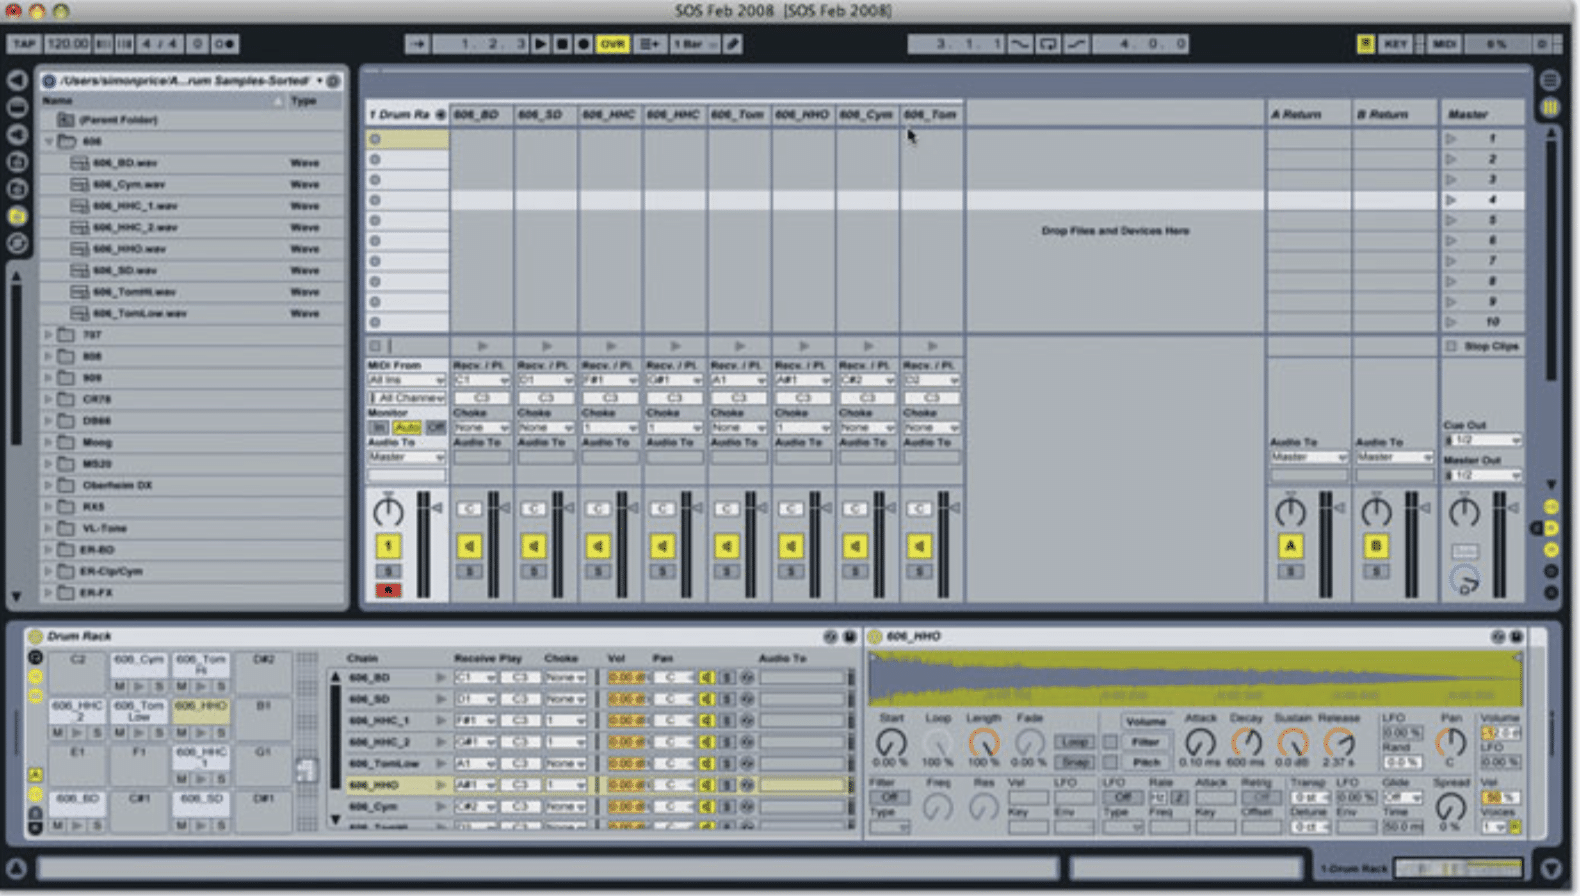Viewport: 1580px width, 896px height.
Task: Select the 606_BD.wav file
Action: [125, 163]
